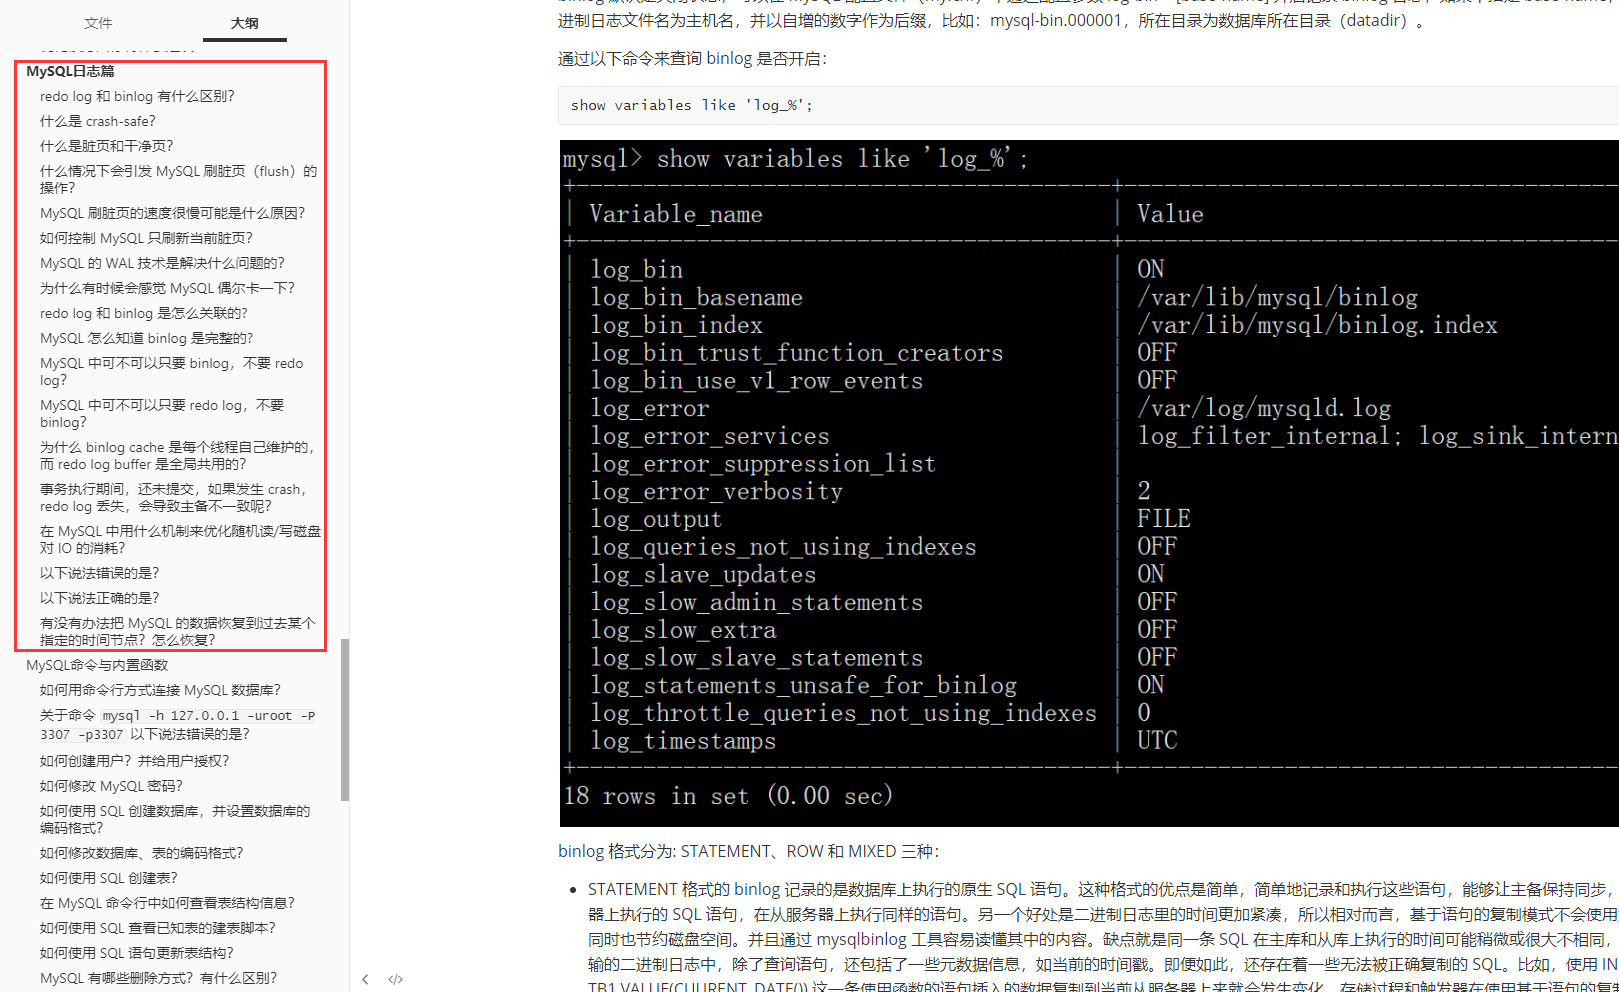Open outline heading MySQL日志篇

point(70,71)
